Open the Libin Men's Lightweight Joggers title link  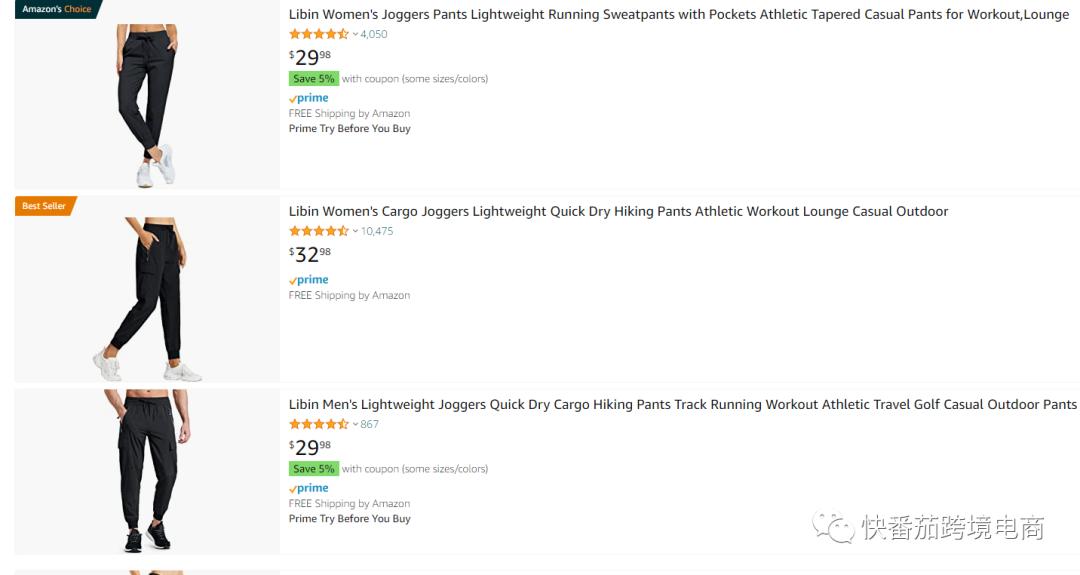682,405
